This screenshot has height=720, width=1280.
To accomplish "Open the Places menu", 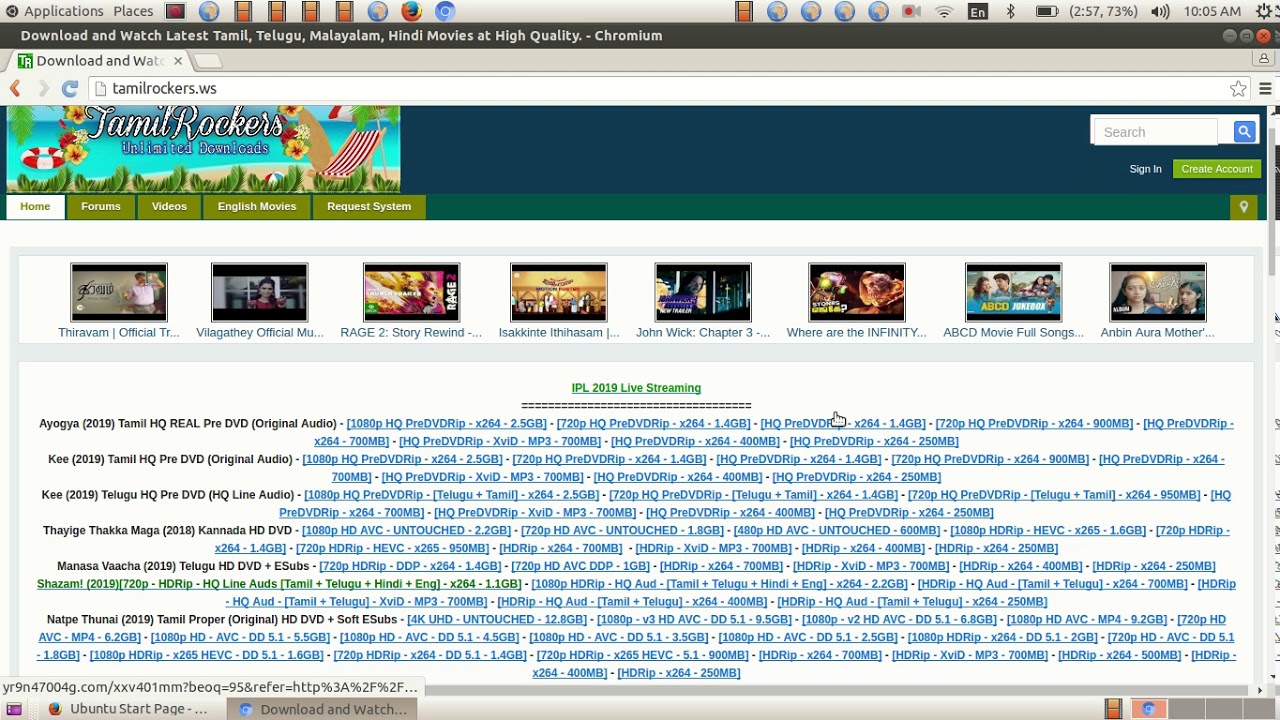I will 133,11.
